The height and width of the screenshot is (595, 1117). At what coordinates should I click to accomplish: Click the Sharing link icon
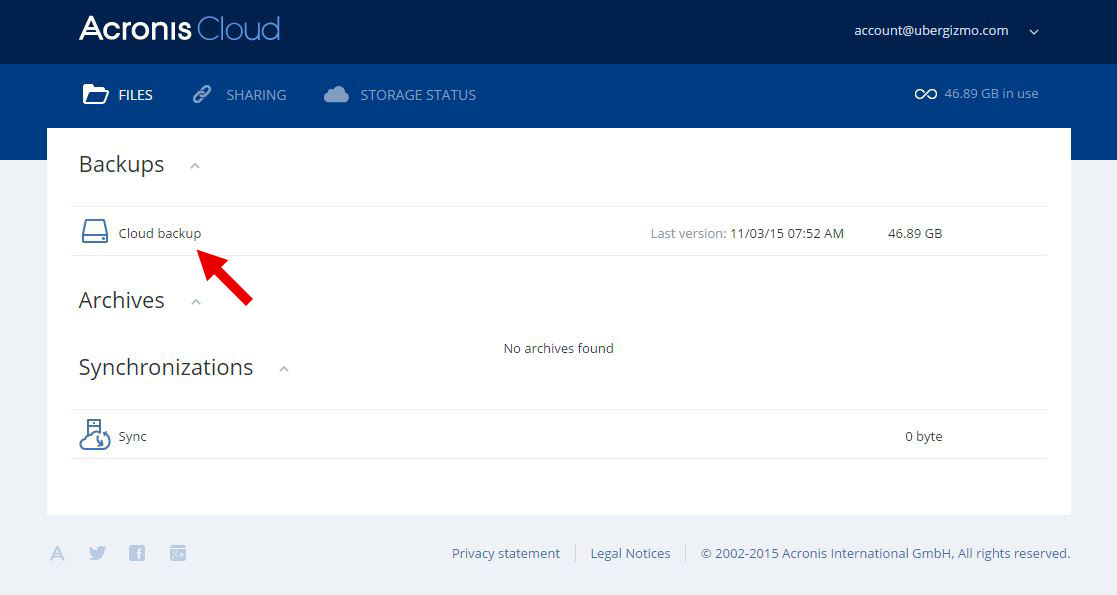(202, 94)
